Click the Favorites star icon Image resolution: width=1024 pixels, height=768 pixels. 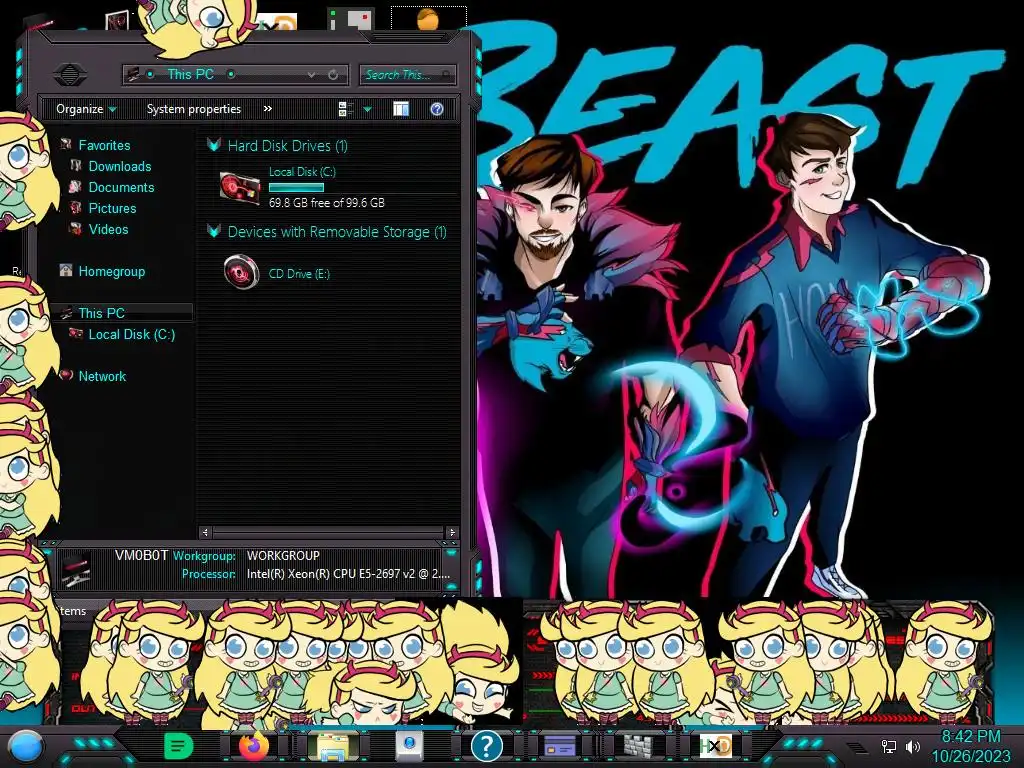[65, 144]
